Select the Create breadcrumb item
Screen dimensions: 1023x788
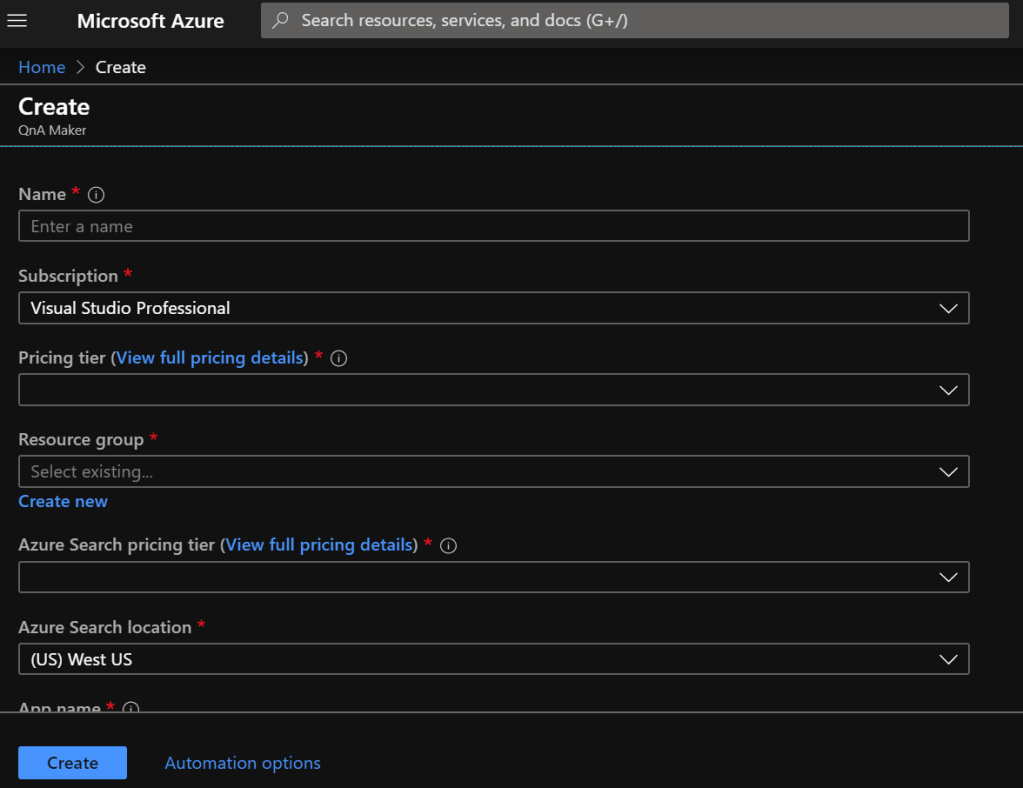(x=120, y=67)
